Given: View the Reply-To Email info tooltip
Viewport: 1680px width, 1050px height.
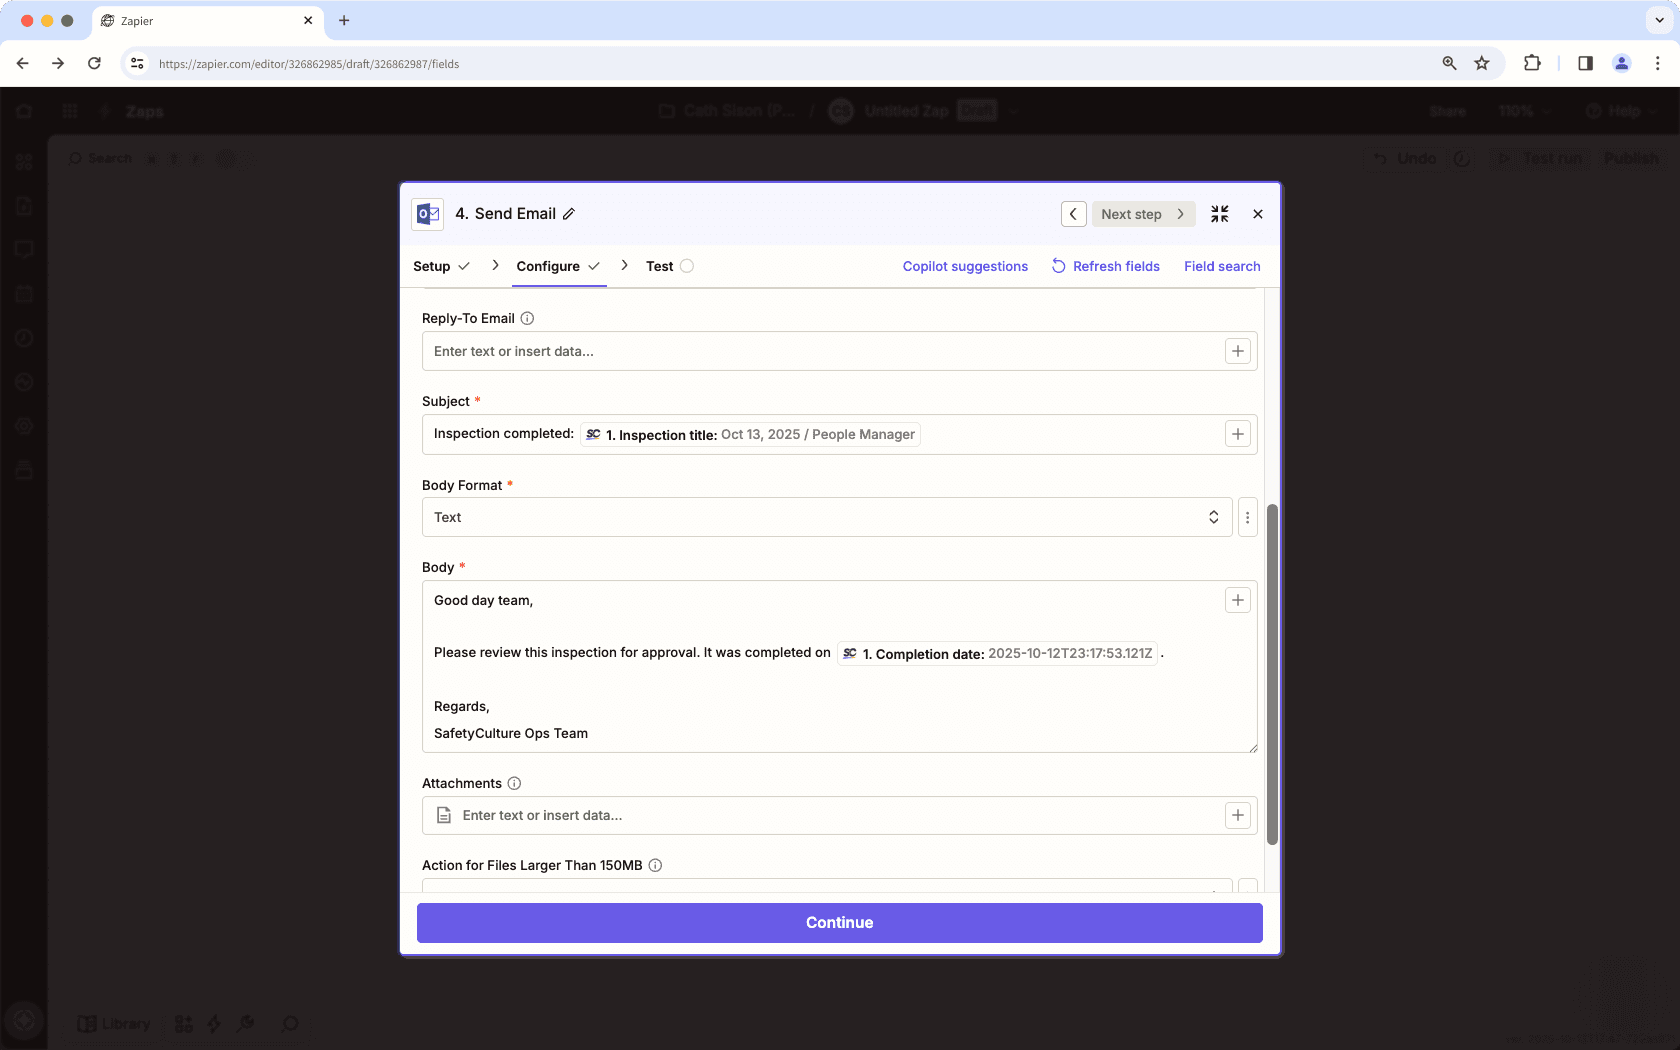Looking at the screenshot, I should click(527, 318).
